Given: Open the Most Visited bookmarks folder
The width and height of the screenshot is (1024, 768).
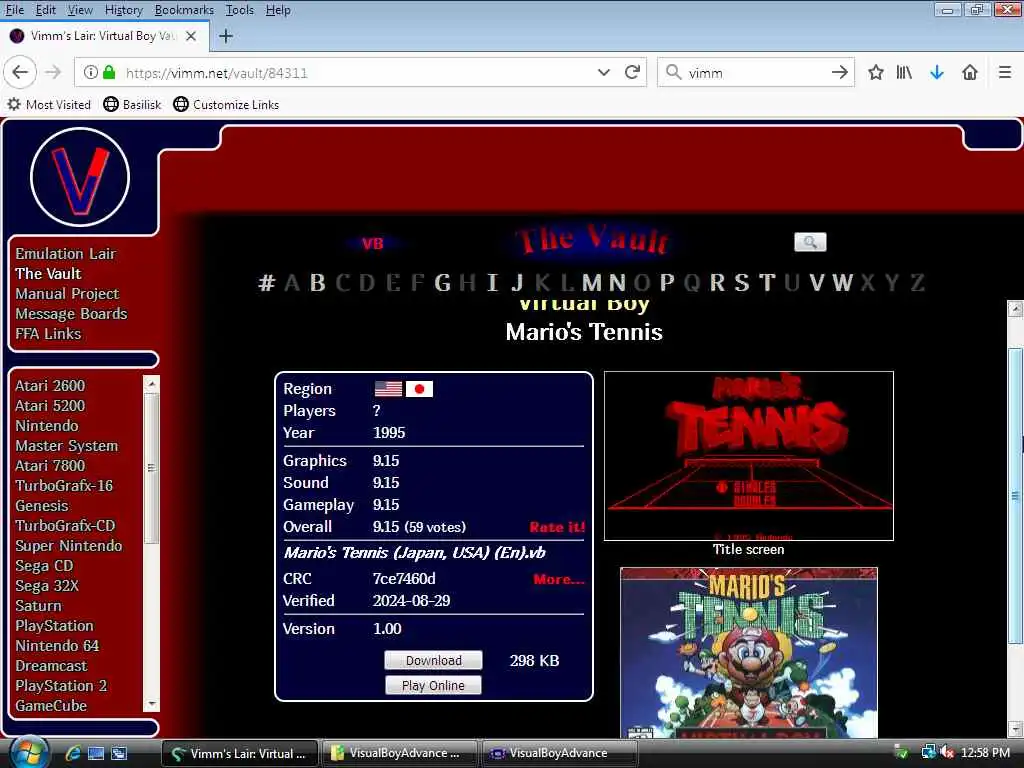Looking at the screenshot, I should tap(49, 104).
